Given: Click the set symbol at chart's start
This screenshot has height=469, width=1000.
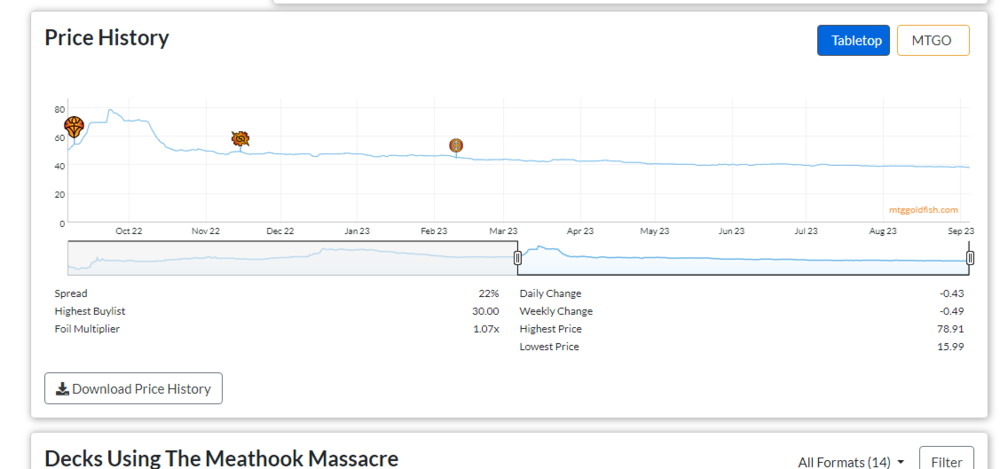Looking at the screenshot, I should coord(74,127).
